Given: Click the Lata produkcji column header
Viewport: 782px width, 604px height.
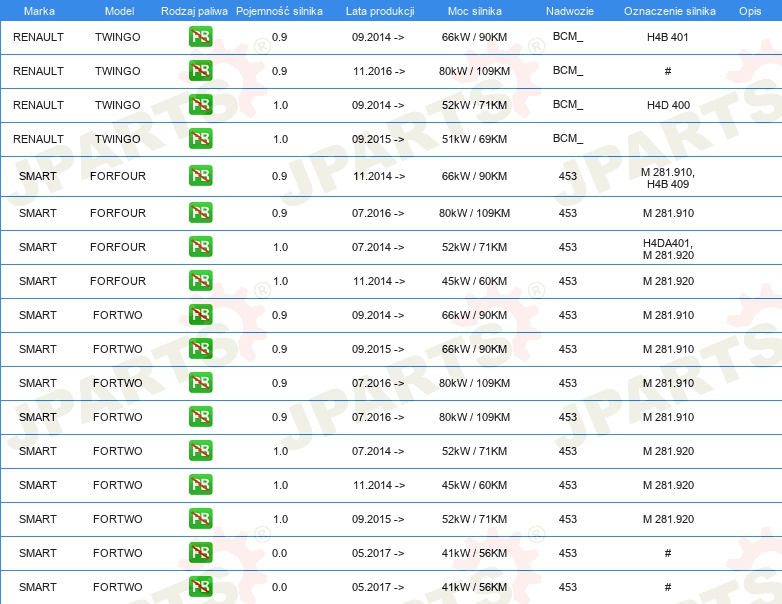Looking at the screenshot, I should [x=379, y=10].
